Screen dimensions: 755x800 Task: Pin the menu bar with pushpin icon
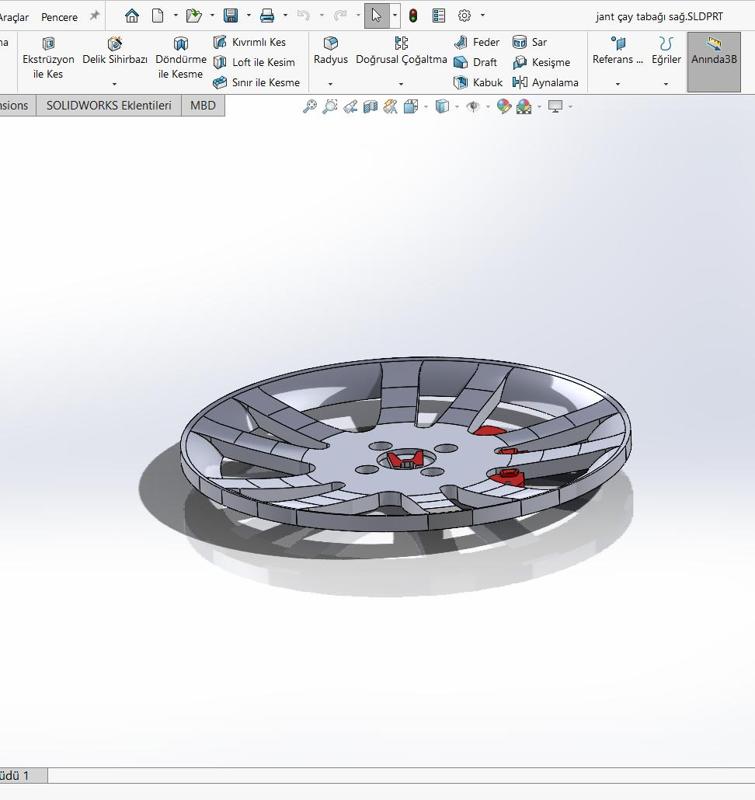coord(94,16)
